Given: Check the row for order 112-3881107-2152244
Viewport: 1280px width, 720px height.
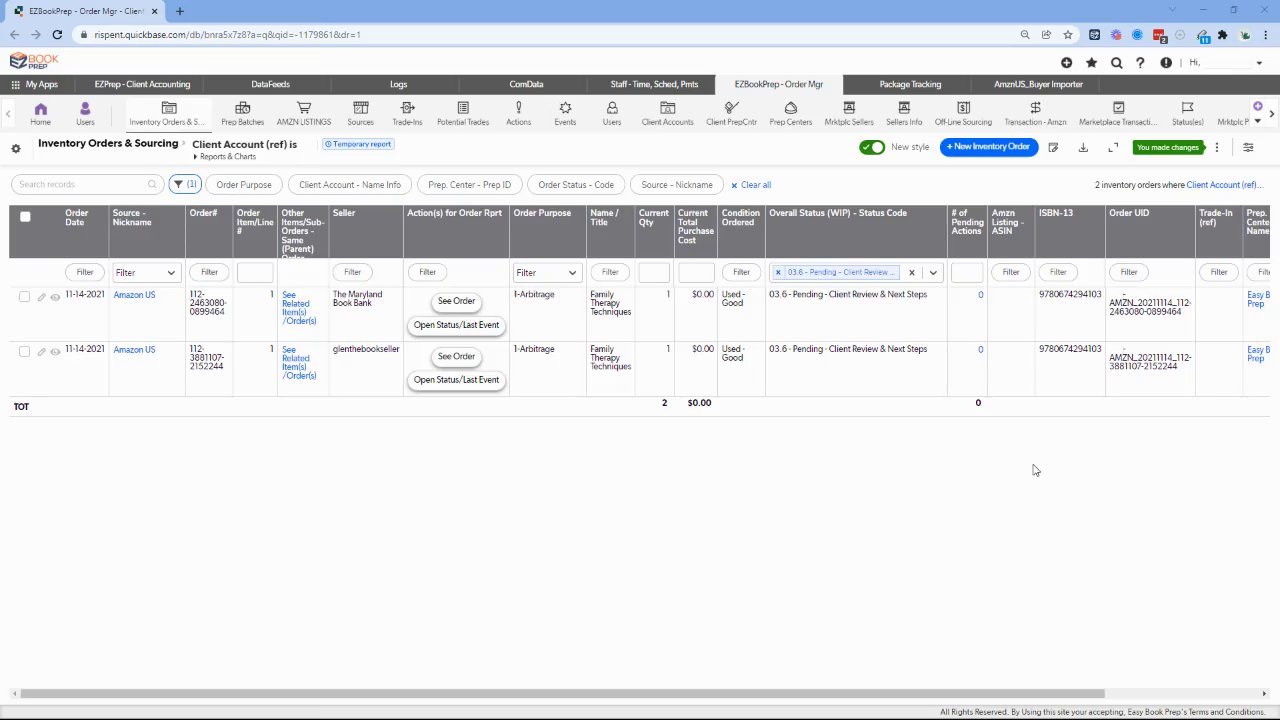Looking at the screenshot, I should tap(25, 351).
